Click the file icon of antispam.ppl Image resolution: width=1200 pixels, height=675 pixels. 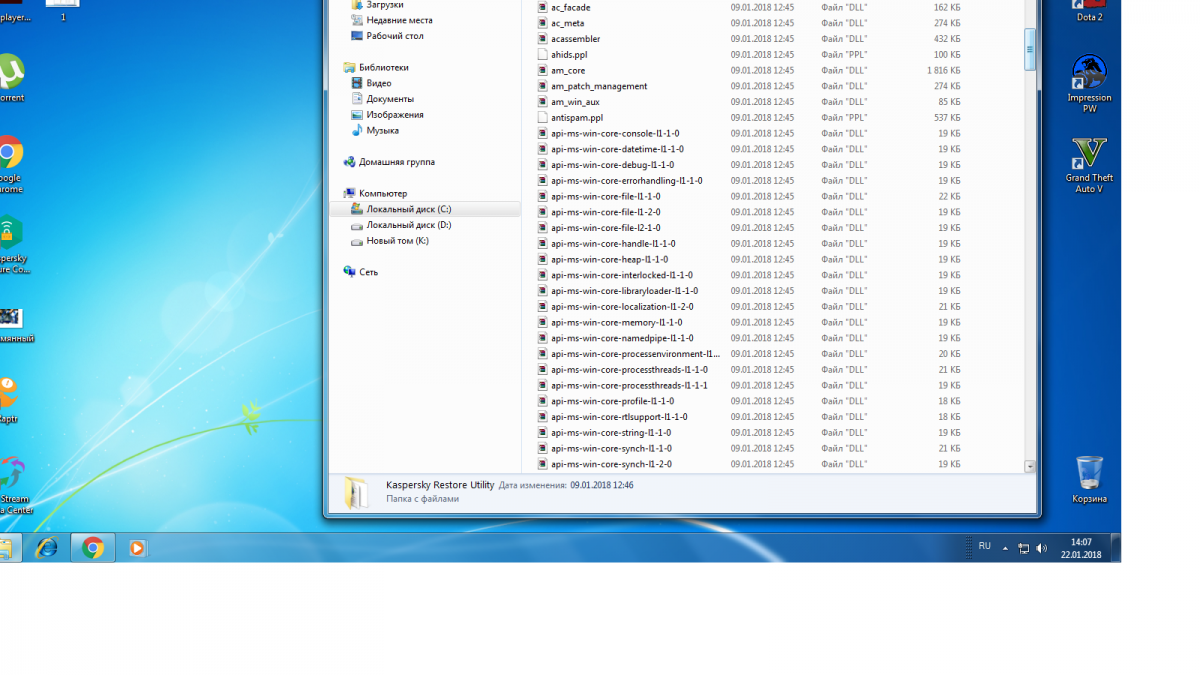point(543,118)
